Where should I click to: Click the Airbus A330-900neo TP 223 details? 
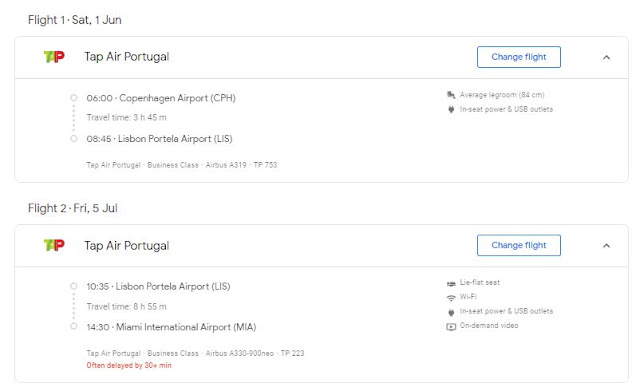point(255,353)
